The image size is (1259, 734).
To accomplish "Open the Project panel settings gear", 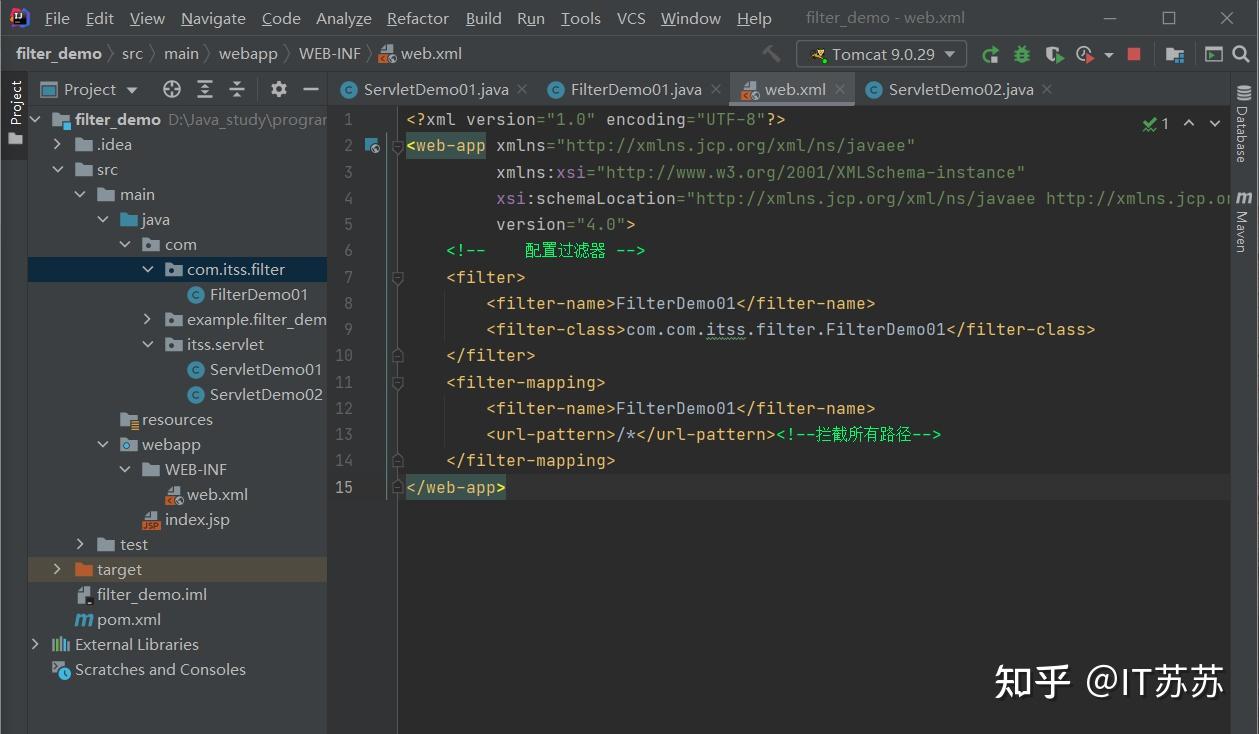I will coord(279,89).
